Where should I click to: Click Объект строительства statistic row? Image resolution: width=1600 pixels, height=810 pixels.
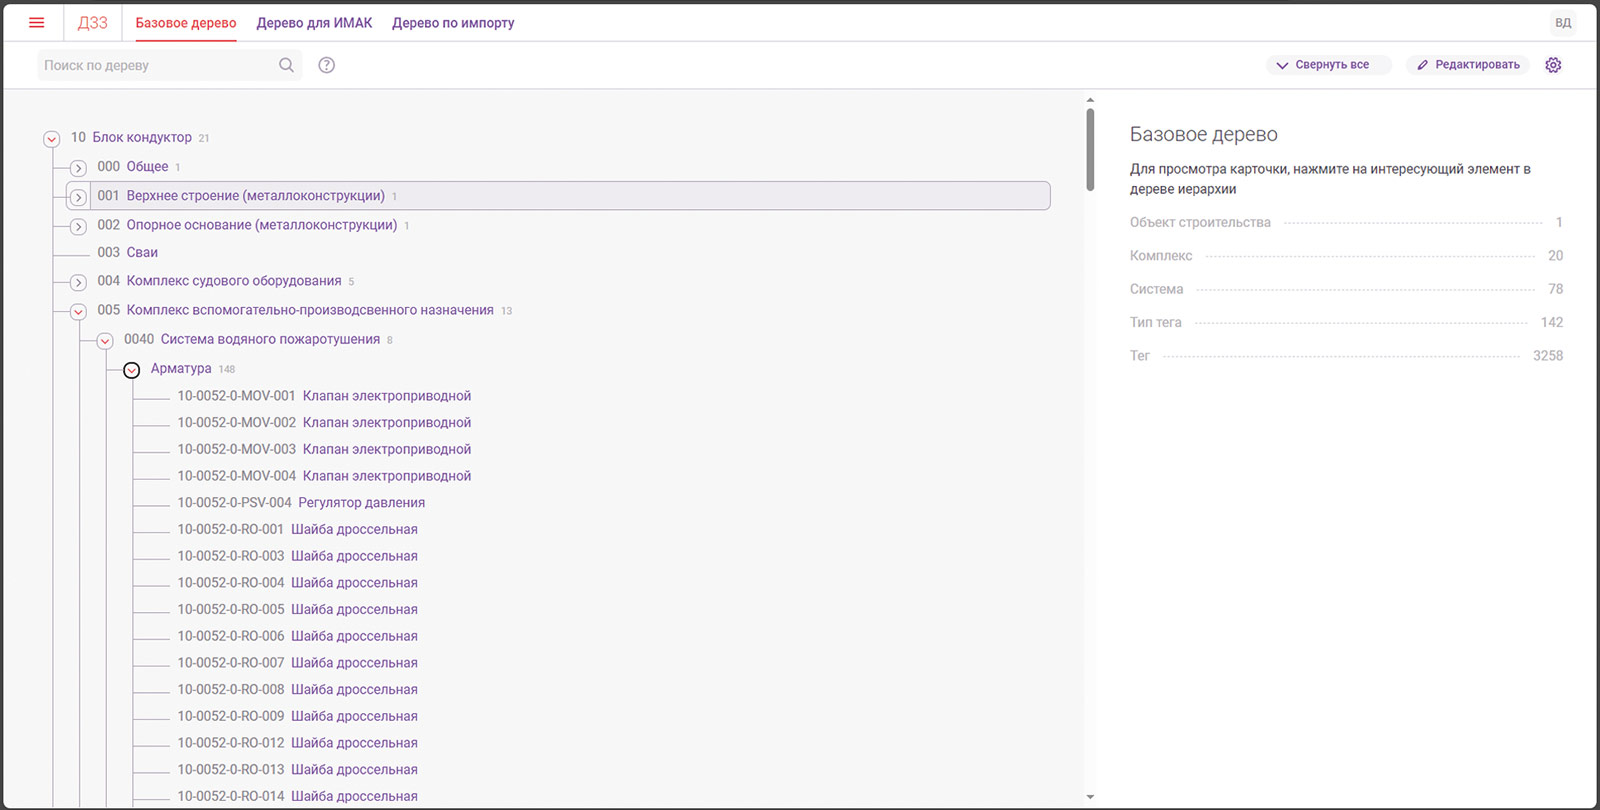(x=1346, y=222)
